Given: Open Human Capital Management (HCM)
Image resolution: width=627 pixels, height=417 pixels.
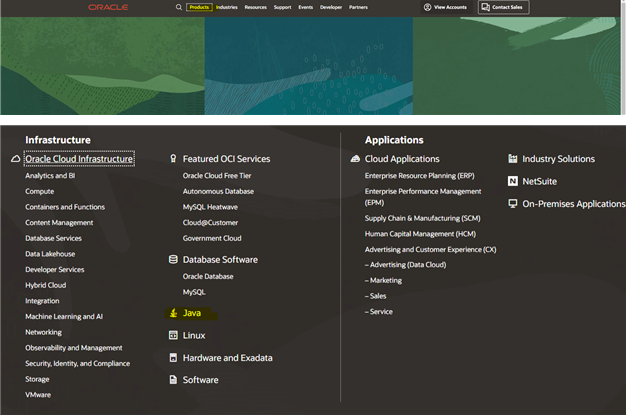Looking at the screenshot, I should 420,233.
